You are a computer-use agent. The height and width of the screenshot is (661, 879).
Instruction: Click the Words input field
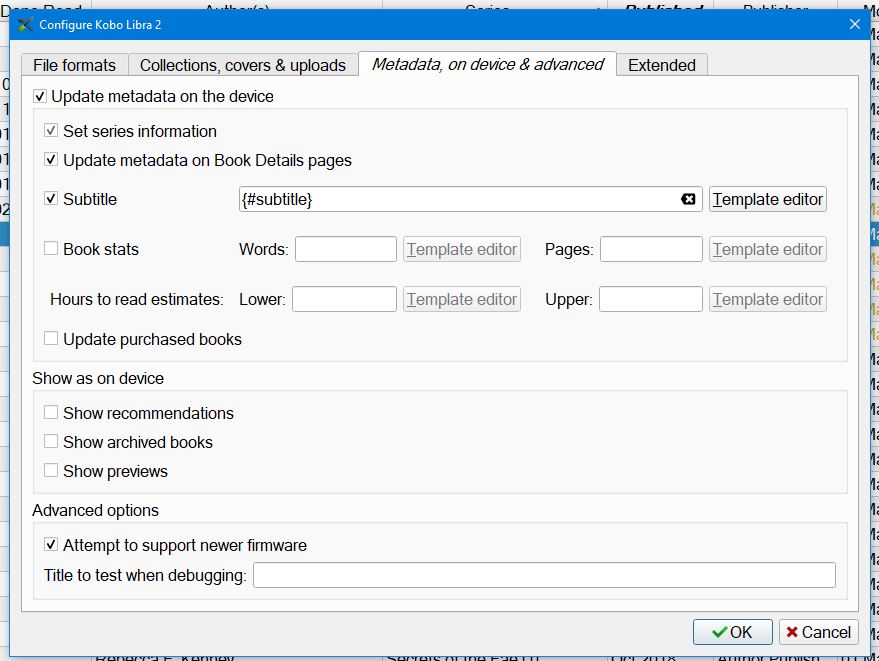click(346, 249)
